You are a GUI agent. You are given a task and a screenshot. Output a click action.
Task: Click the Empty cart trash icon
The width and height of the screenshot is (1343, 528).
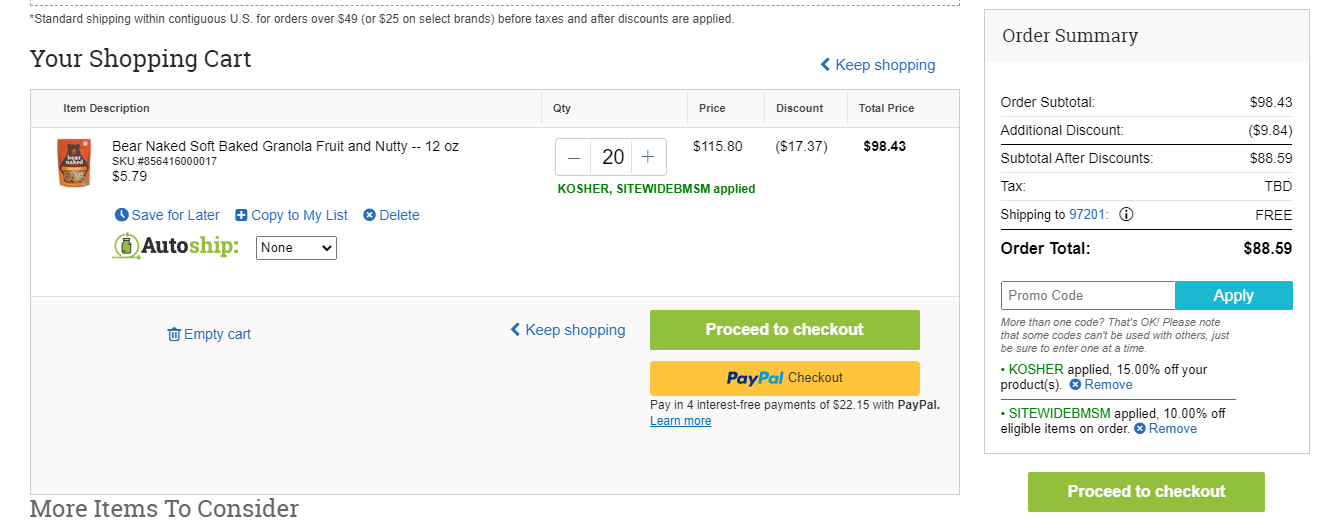click(x=174, y=334)
